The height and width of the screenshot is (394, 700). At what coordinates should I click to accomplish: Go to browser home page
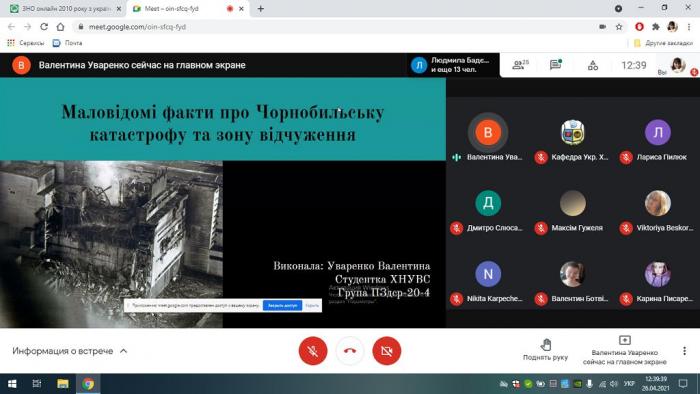click(x=60, y=27)
